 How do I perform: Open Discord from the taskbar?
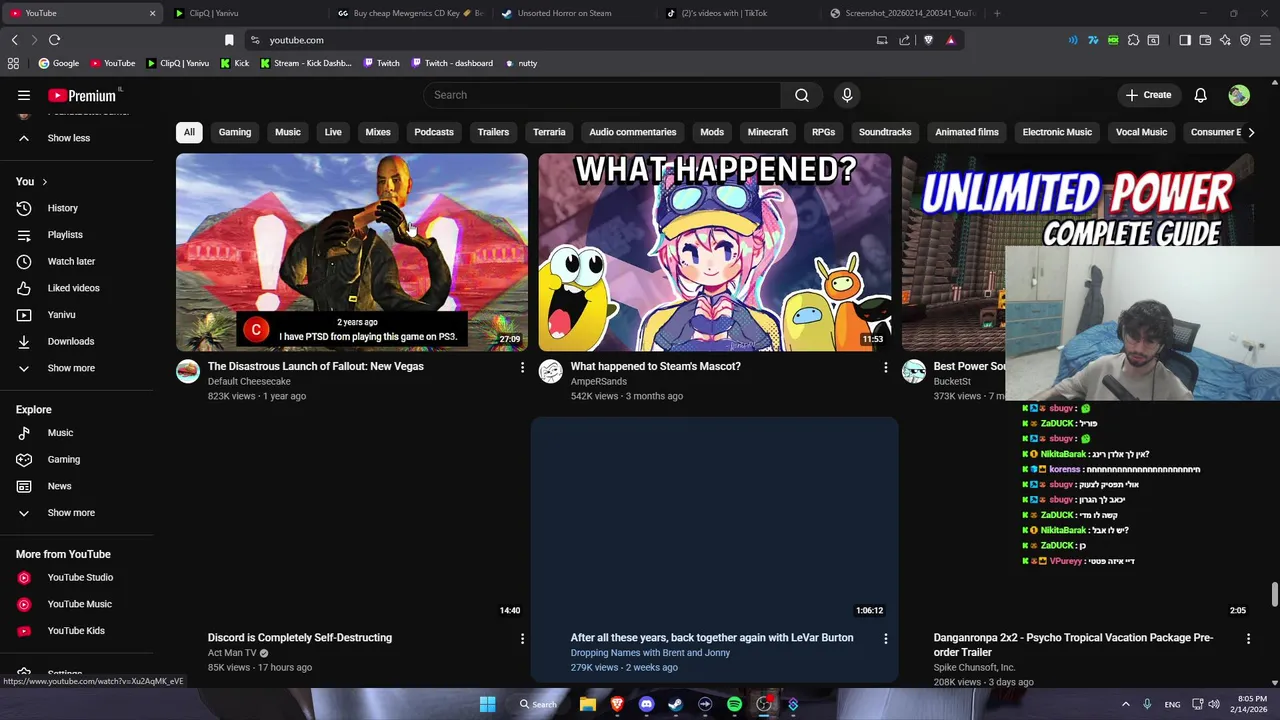point(646,704)
